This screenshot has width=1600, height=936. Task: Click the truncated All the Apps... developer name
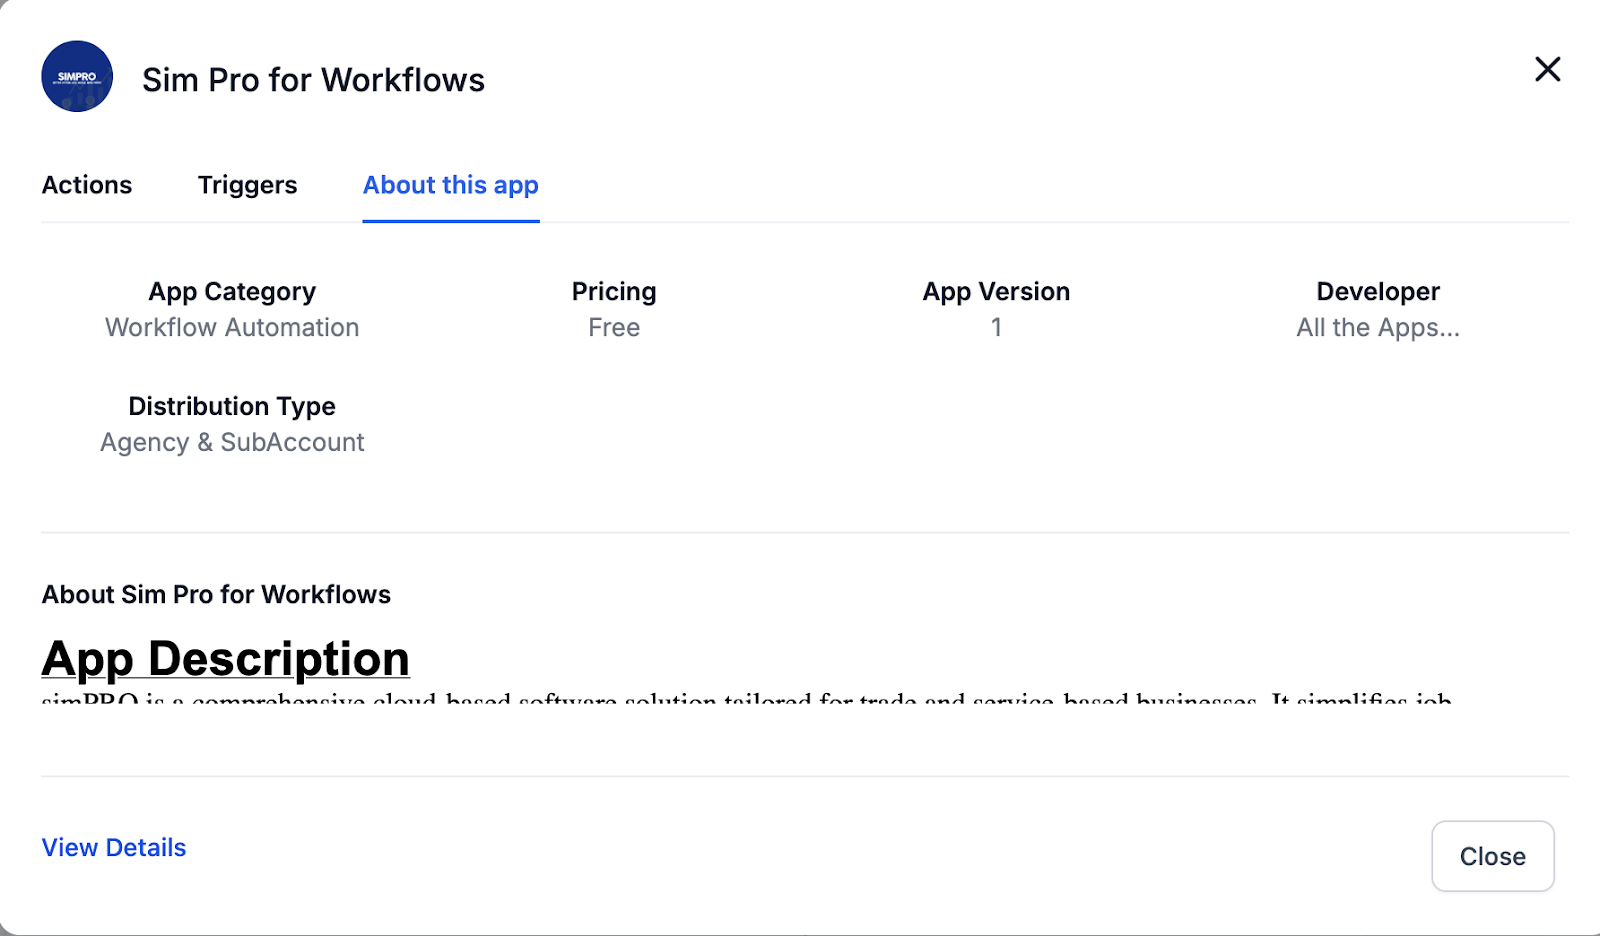[x=1378, y=328]
